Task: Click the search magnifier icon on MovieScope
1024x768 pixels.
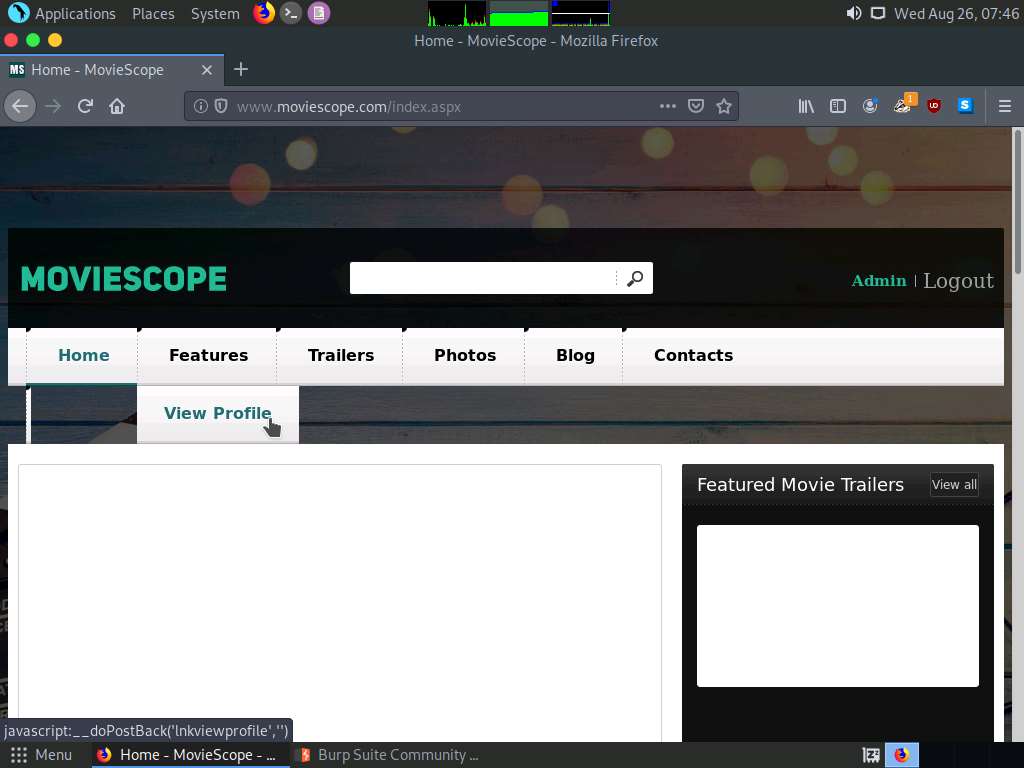Action: (635, 278)
